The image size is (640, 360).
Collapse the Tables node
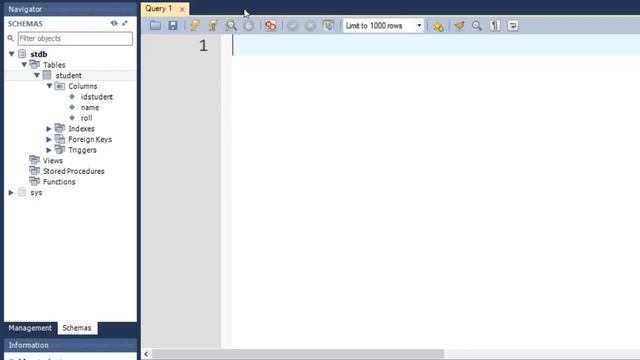pos(24,64)
